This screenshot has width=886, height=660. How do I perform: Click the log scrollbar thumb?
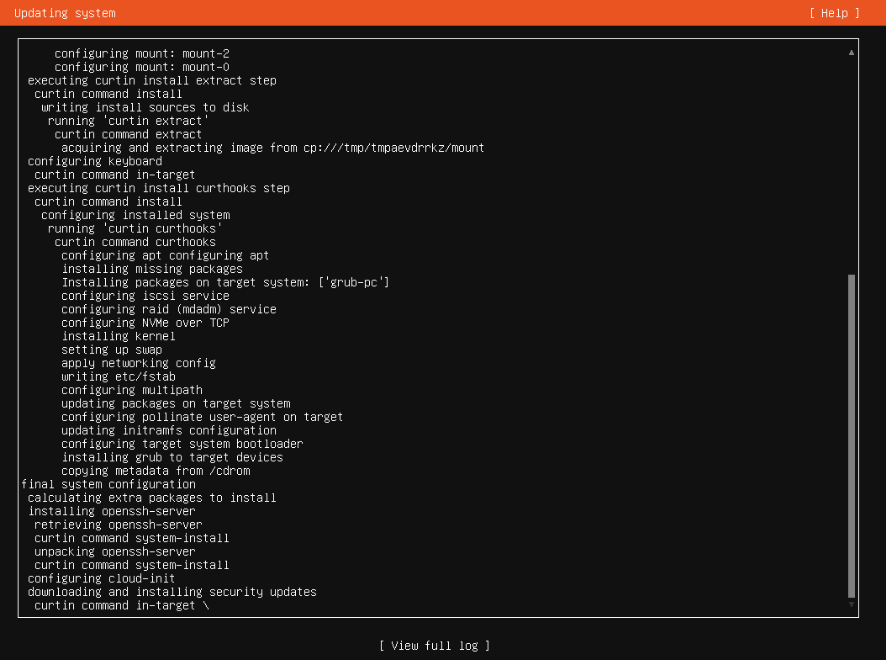[851, 435]
